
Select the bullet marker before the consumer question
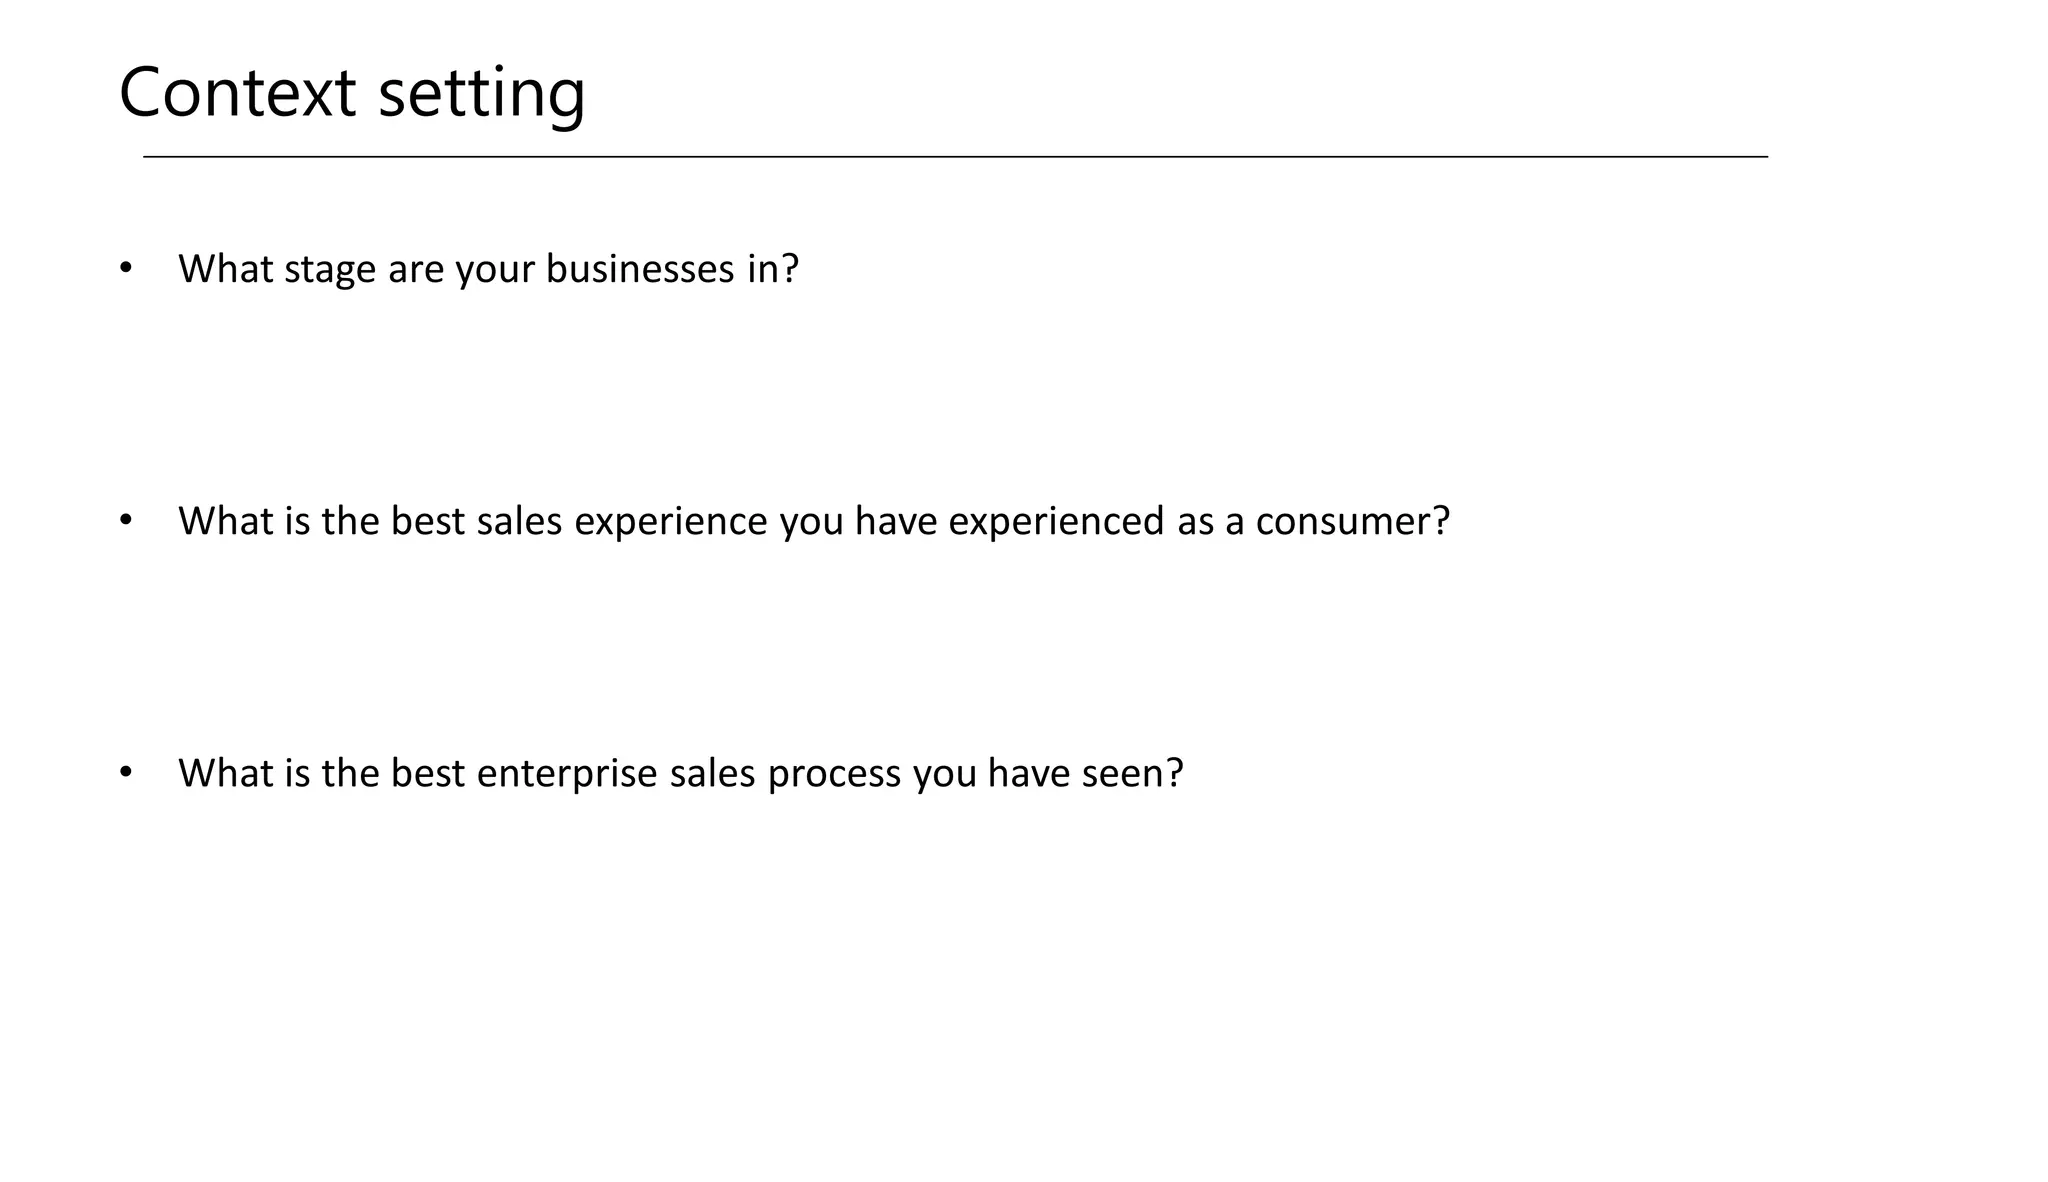125,519
